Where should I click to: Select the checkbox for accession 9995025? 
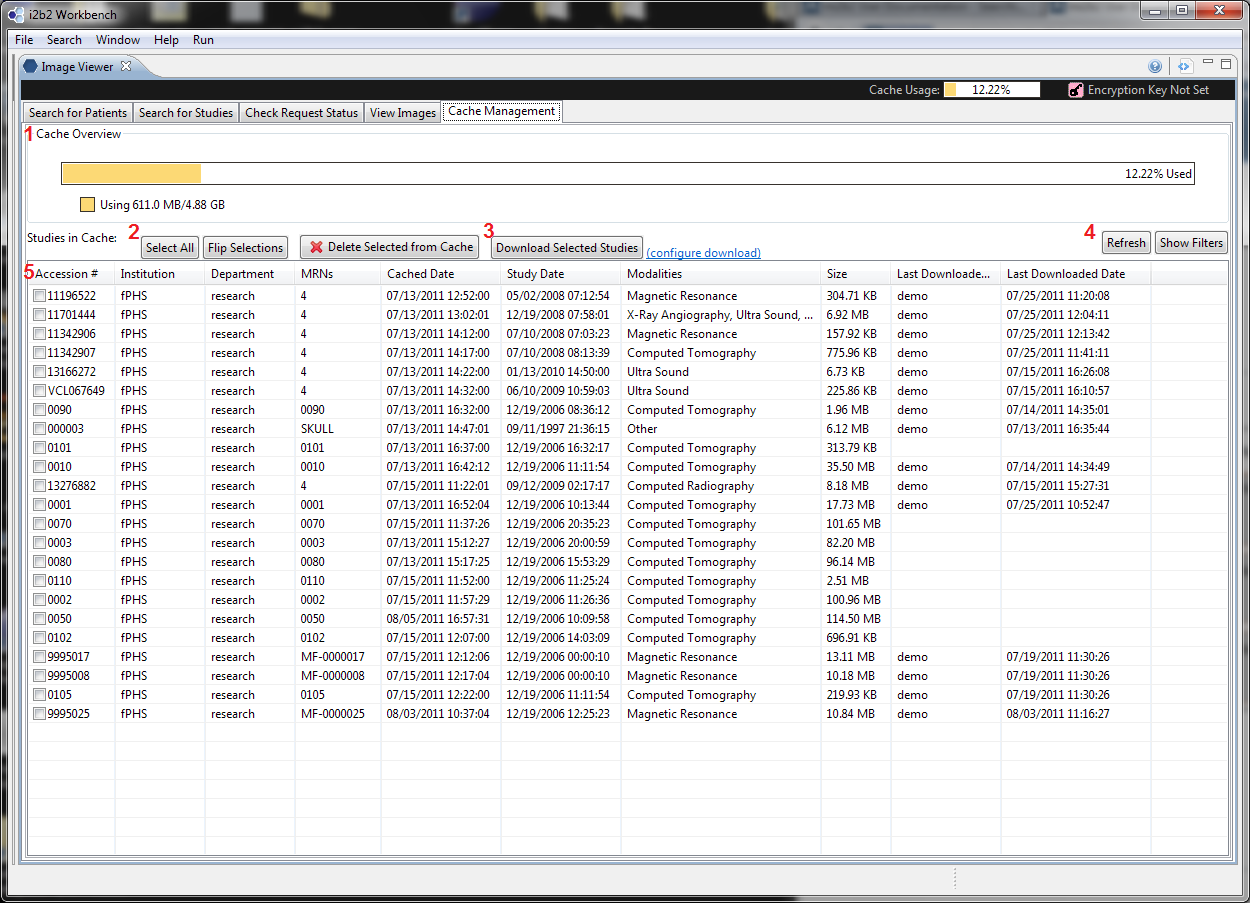click(x=39, y=714)
